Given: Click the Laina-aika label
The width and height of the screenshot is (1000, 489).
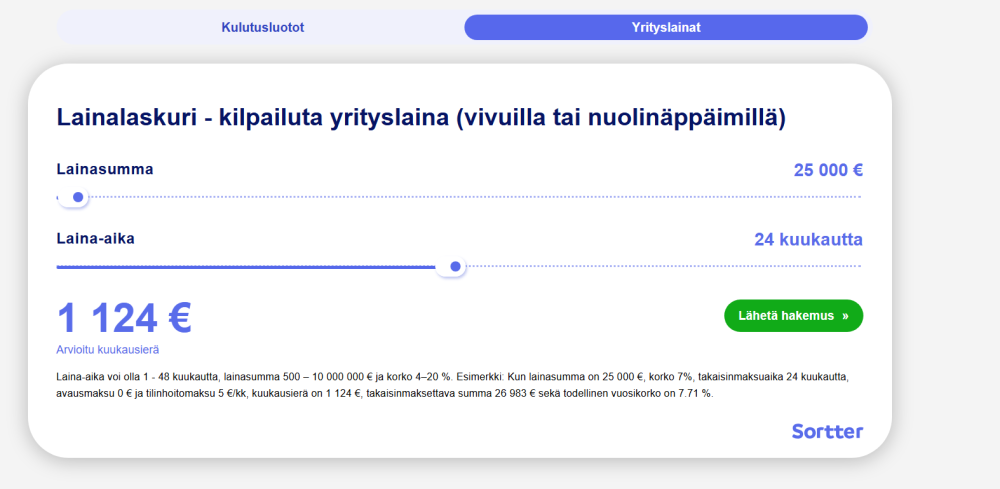Looking at the screenshot, I should pos(95,239).
